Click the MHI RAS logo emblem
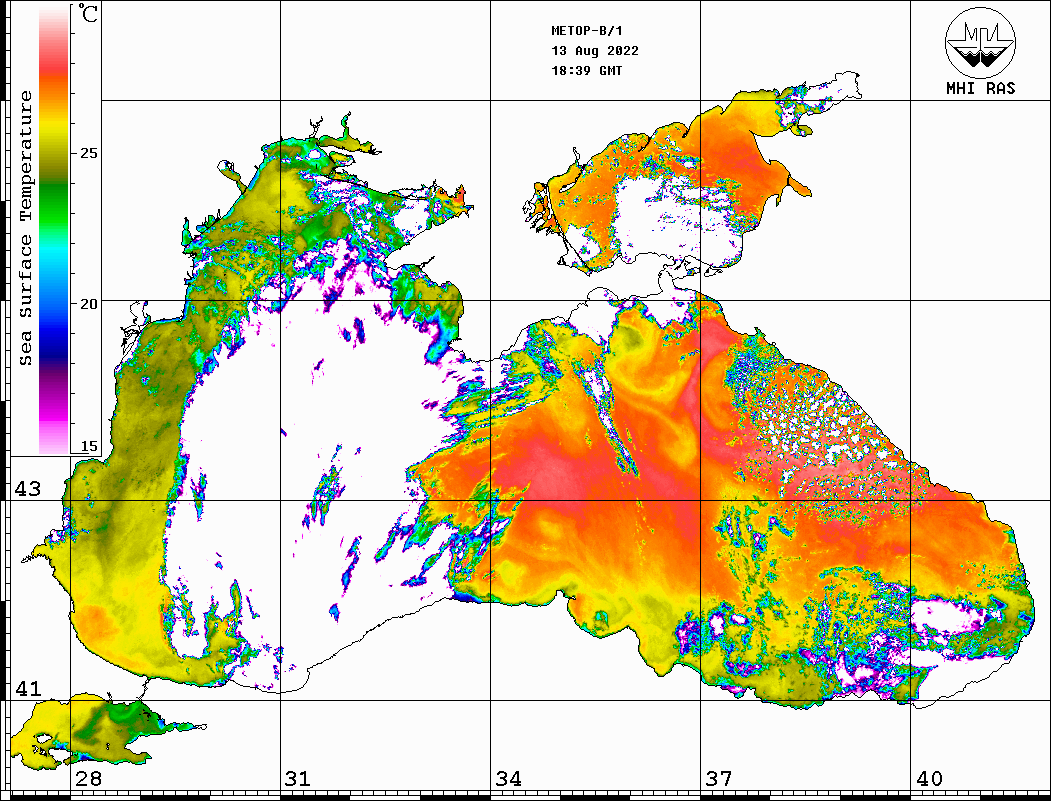This screenshot has height=801, width=1051. pyautogui.click(x=980, y=43)
